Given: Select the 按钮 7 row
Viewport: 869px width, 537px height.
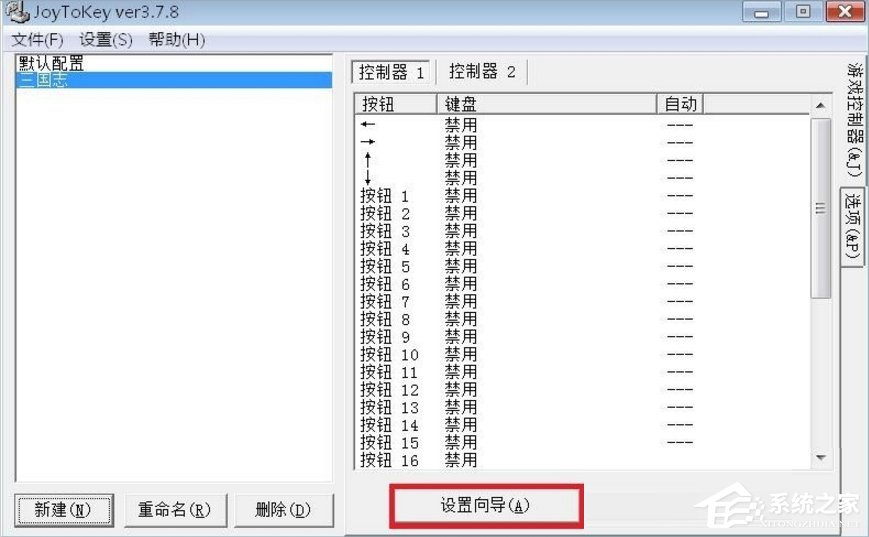Looking at the screenshot, I should [582, 302].
